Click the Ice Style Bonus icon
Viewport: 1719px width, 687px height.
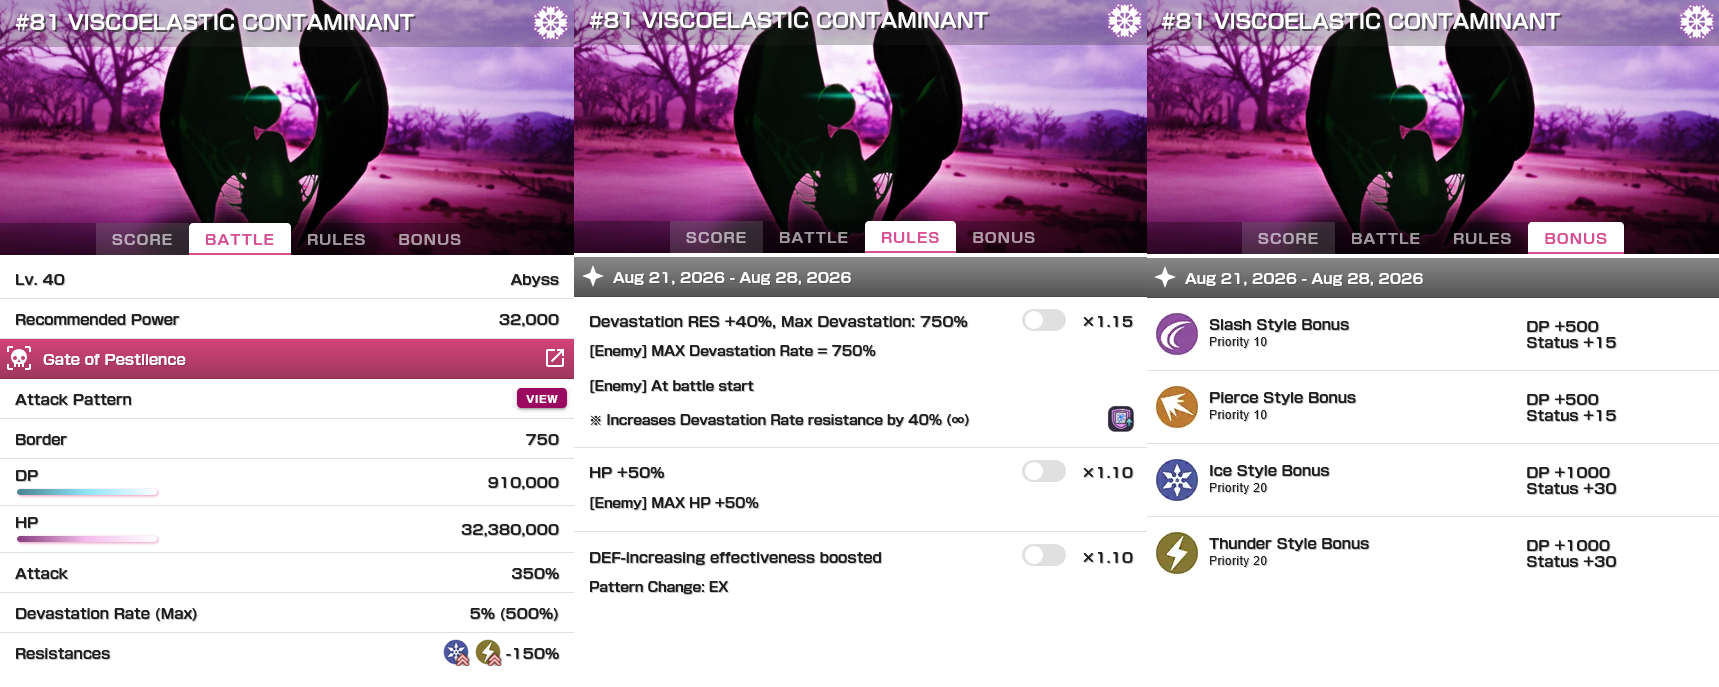click(1177, 480)
